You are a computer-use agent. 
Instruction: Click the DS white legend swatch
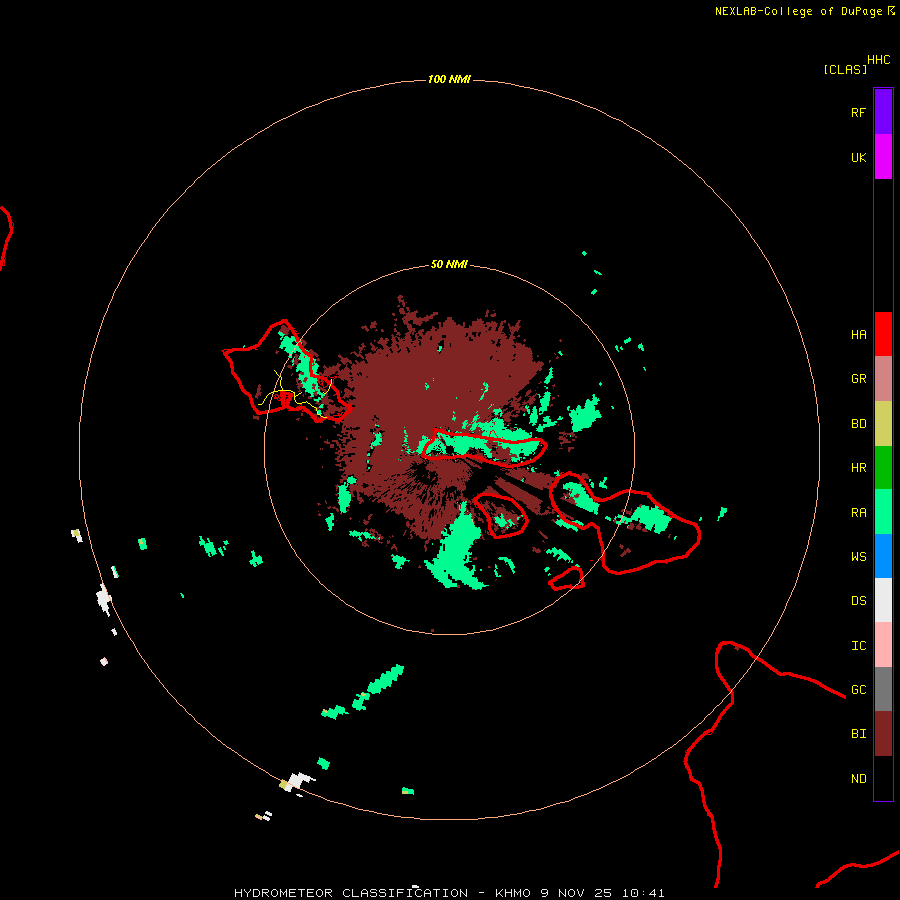pos(883,600)
